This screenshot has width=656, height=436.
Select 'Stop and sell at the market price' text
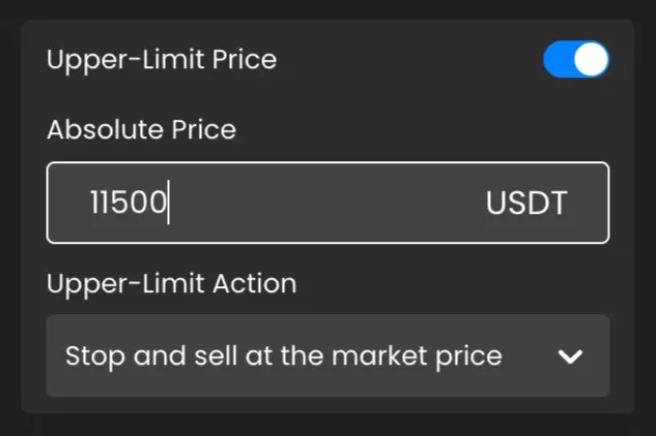(284, 356)
